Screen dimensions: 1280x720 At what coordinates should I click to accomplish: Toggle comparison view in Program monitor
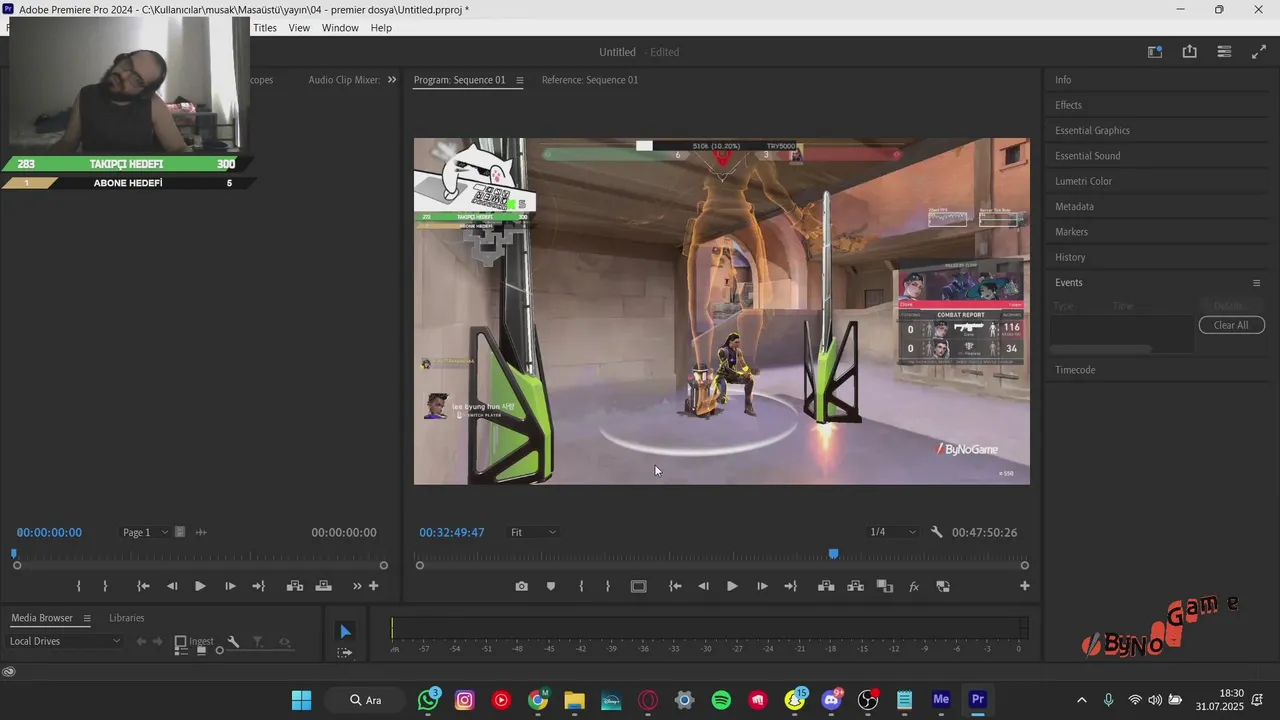point(884,587)
